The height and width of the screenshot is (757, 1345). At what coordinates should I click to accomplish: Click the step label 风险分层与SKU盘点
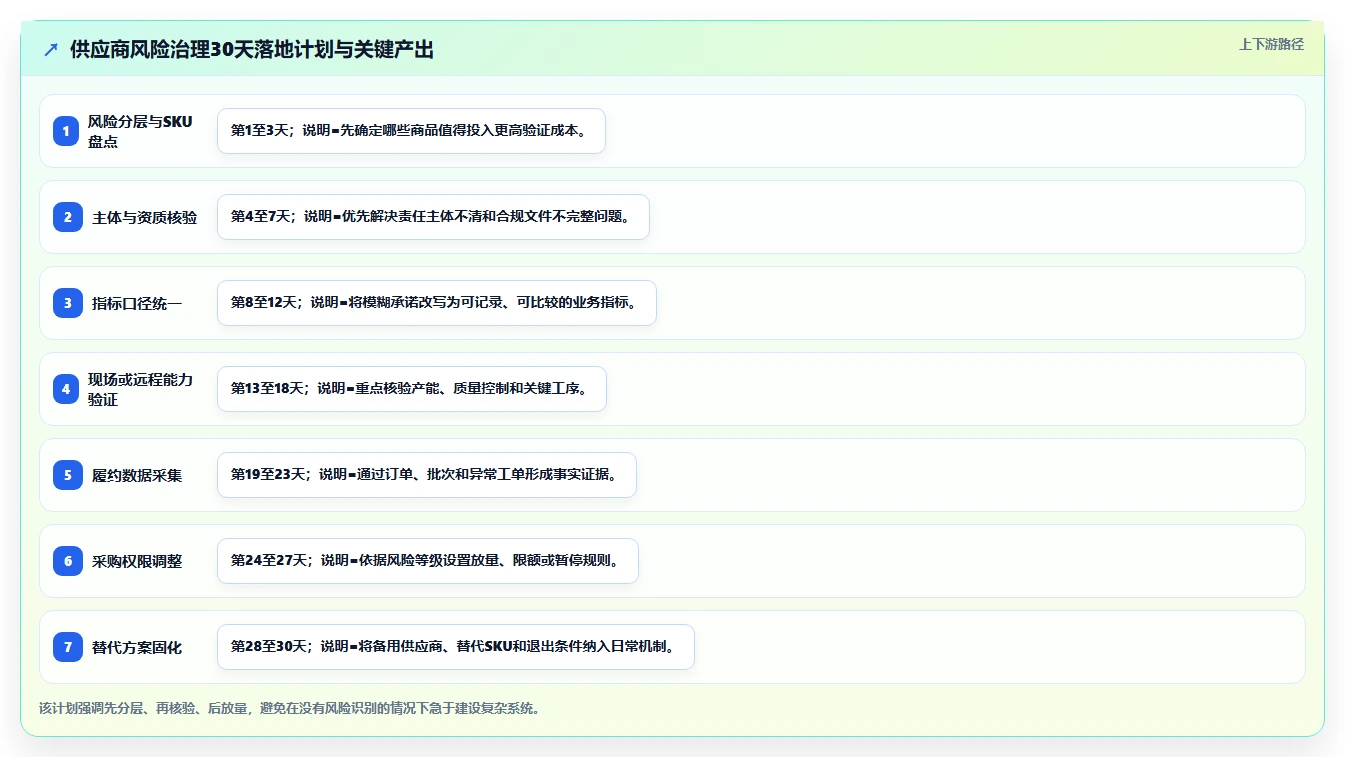(140, 131)
